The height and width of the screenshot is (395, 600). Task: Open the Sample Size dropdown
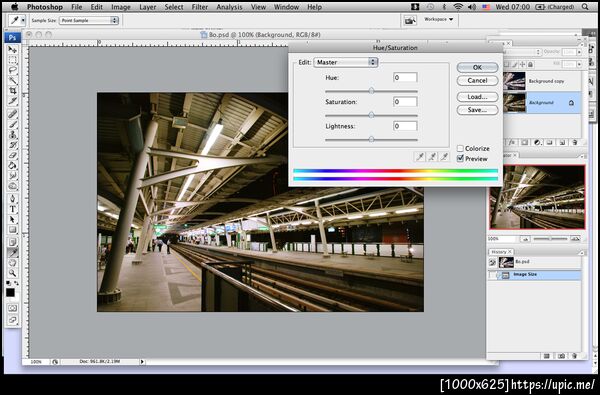pos(88,20)
